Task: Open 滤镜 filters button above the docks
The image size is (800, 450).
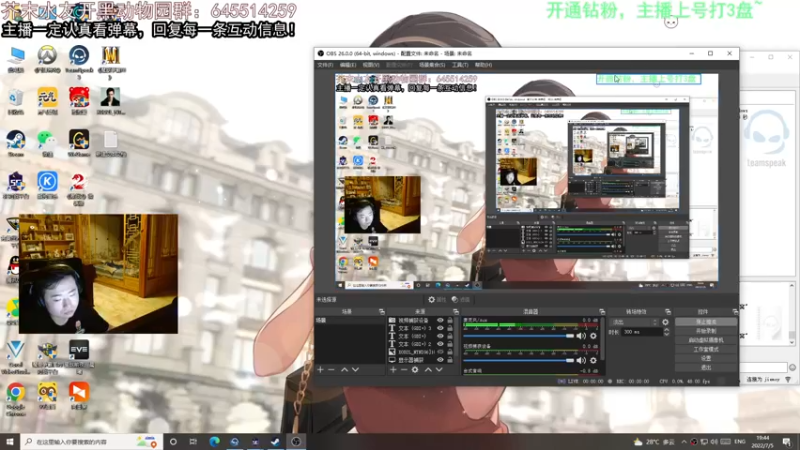Action: click(461, 299)
